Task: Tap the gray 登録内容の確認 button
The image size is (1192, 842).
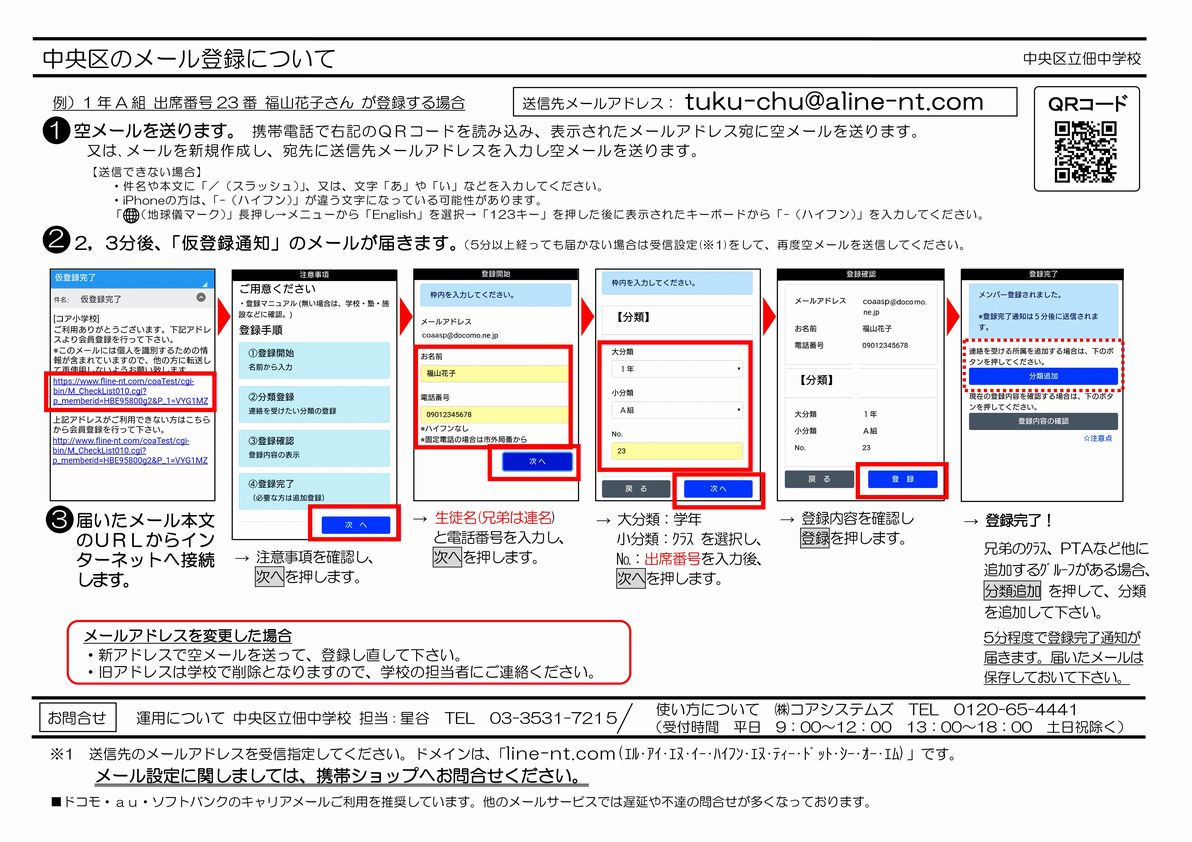Action: click(x=1043, y=421)
